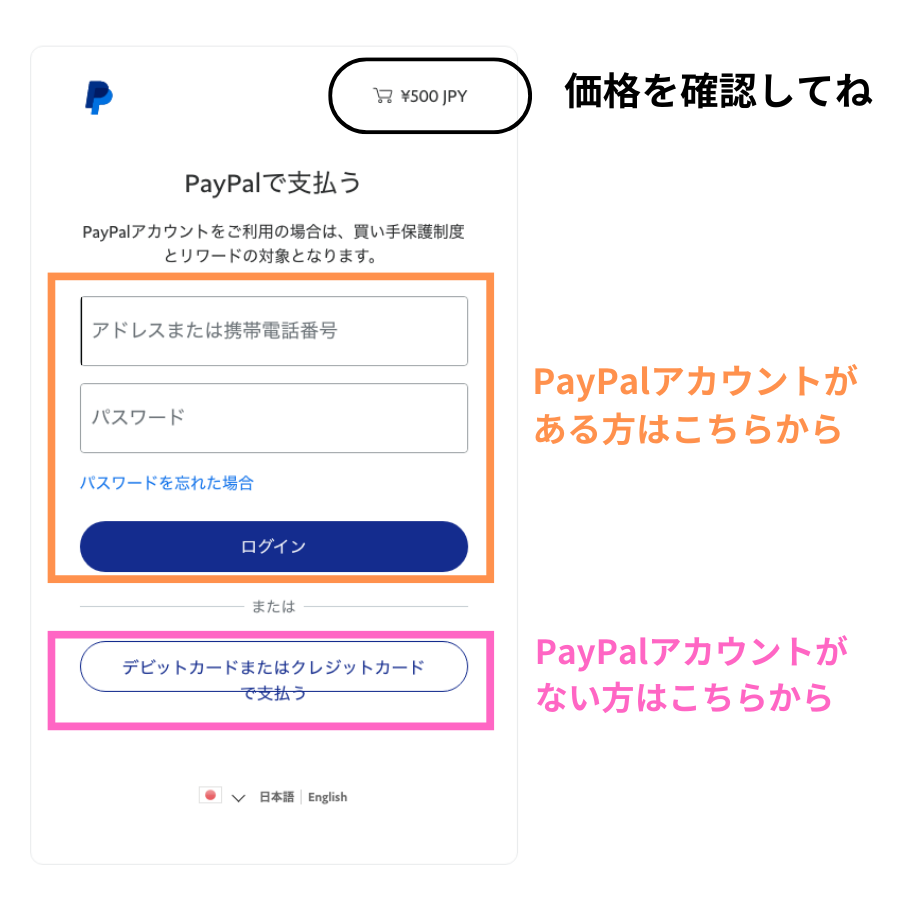This screenshot has height=900, width=900.
Task: Click the buyer protection description text
Action: coord(273,243)
